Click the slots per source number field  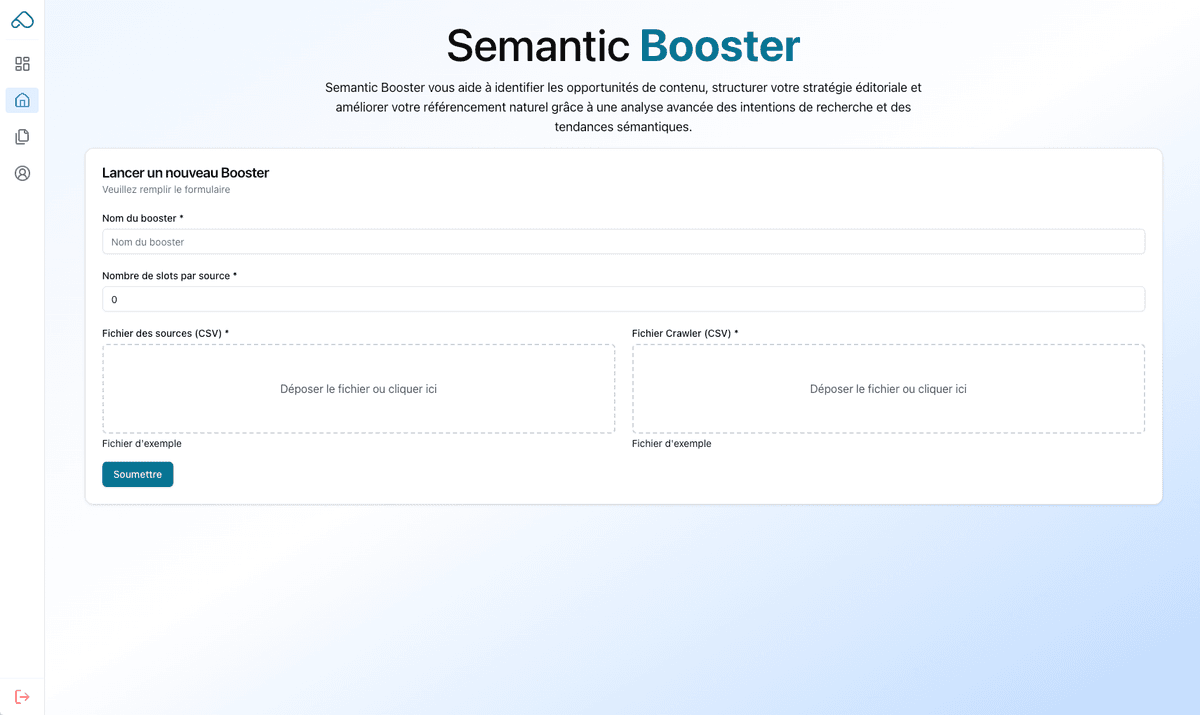pos(623,299)
